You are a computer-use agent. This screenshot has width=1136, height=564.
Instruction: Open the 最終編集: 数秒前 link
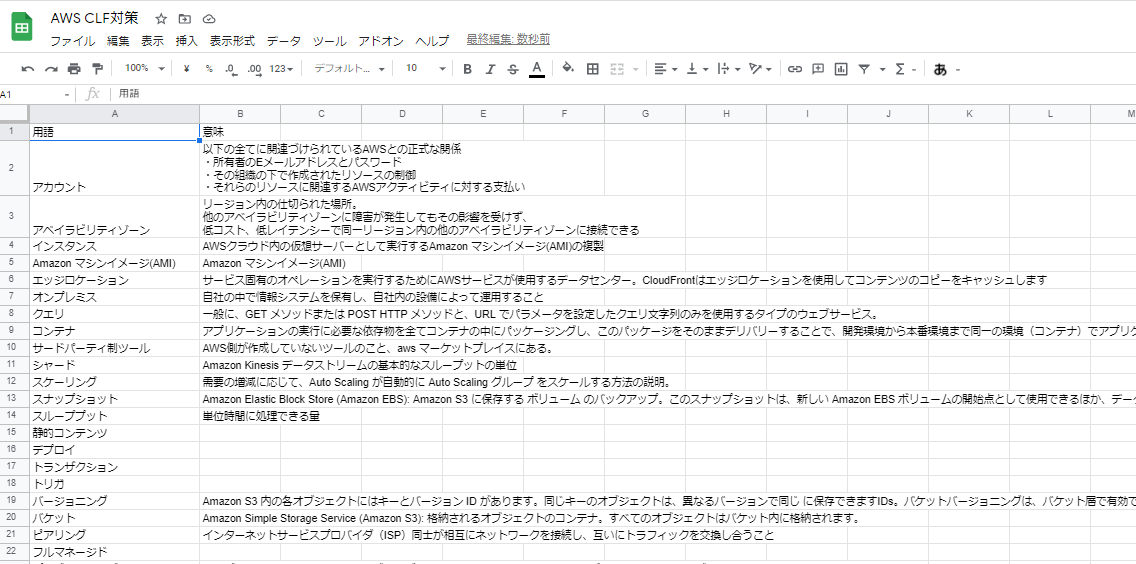click(x=508, y=40)
